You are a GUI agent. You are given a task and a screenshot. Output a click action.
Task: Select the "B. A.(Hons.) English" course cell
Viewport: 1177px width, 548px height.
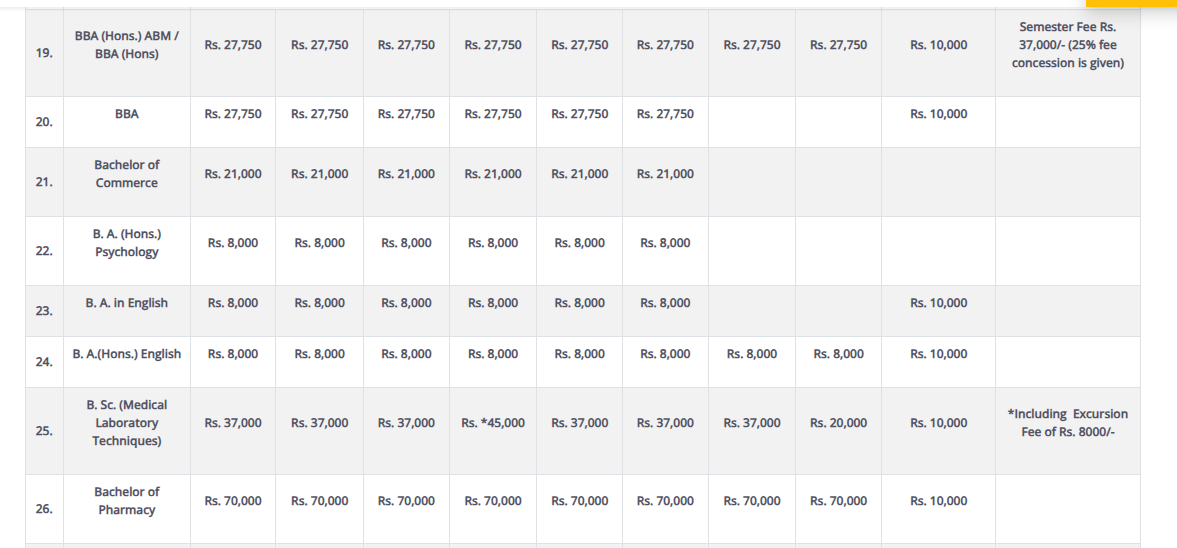tap(127, 354)
